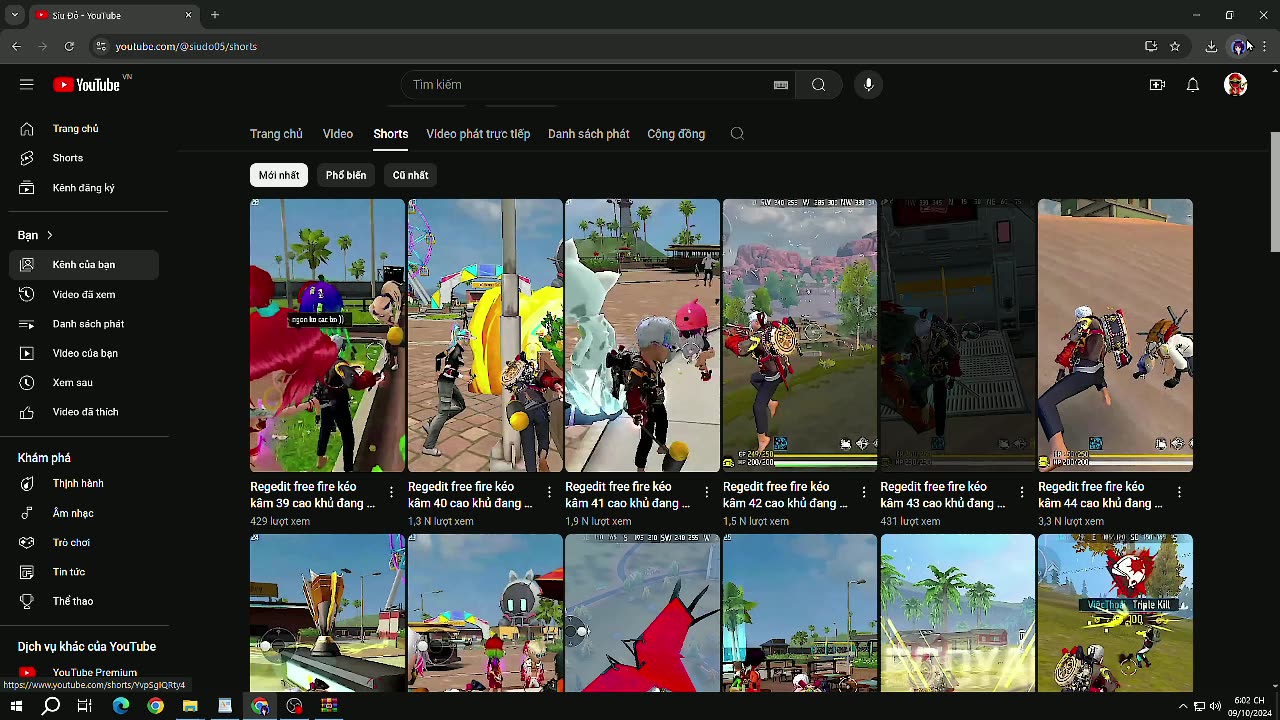Open Video đã xem history
Screen dimensions: 1280x720
click(84, 295)
